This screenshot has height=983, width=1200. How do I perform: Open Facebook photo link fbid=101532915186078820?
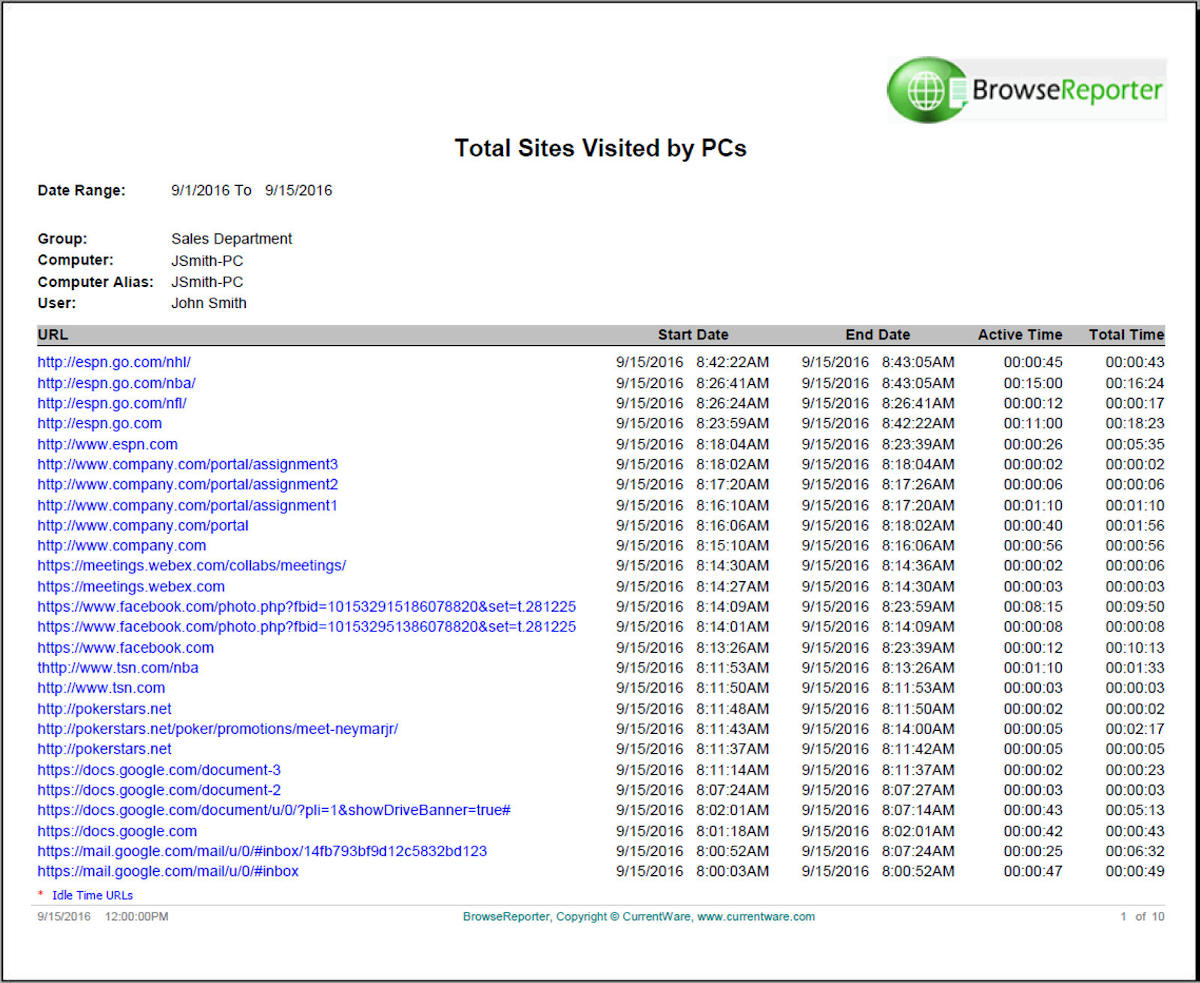click(306, 606)
